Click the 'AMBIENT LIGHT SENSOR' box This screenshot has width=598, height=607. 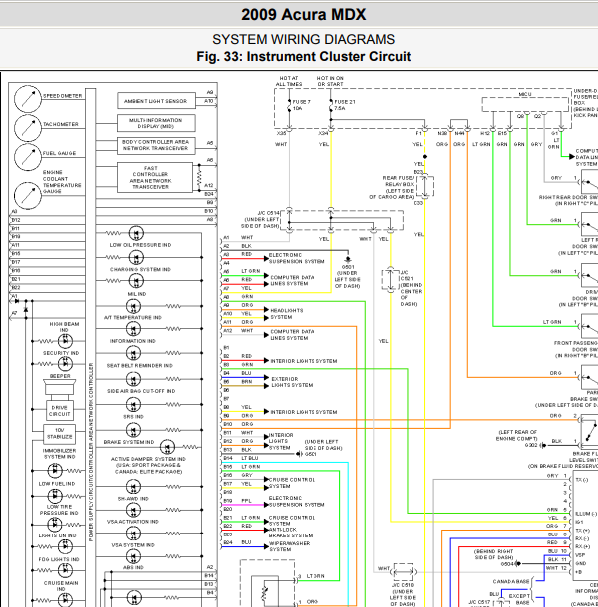coord(156,101)
